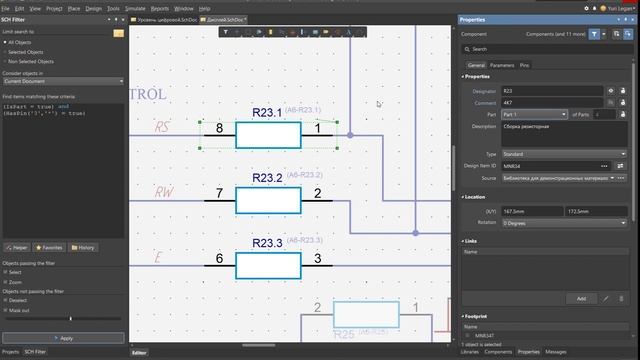The height and width of the screenshot is (360, 640).
Task: Click the text string 'A' icon in floating toolbar
Action: (349, 32)
